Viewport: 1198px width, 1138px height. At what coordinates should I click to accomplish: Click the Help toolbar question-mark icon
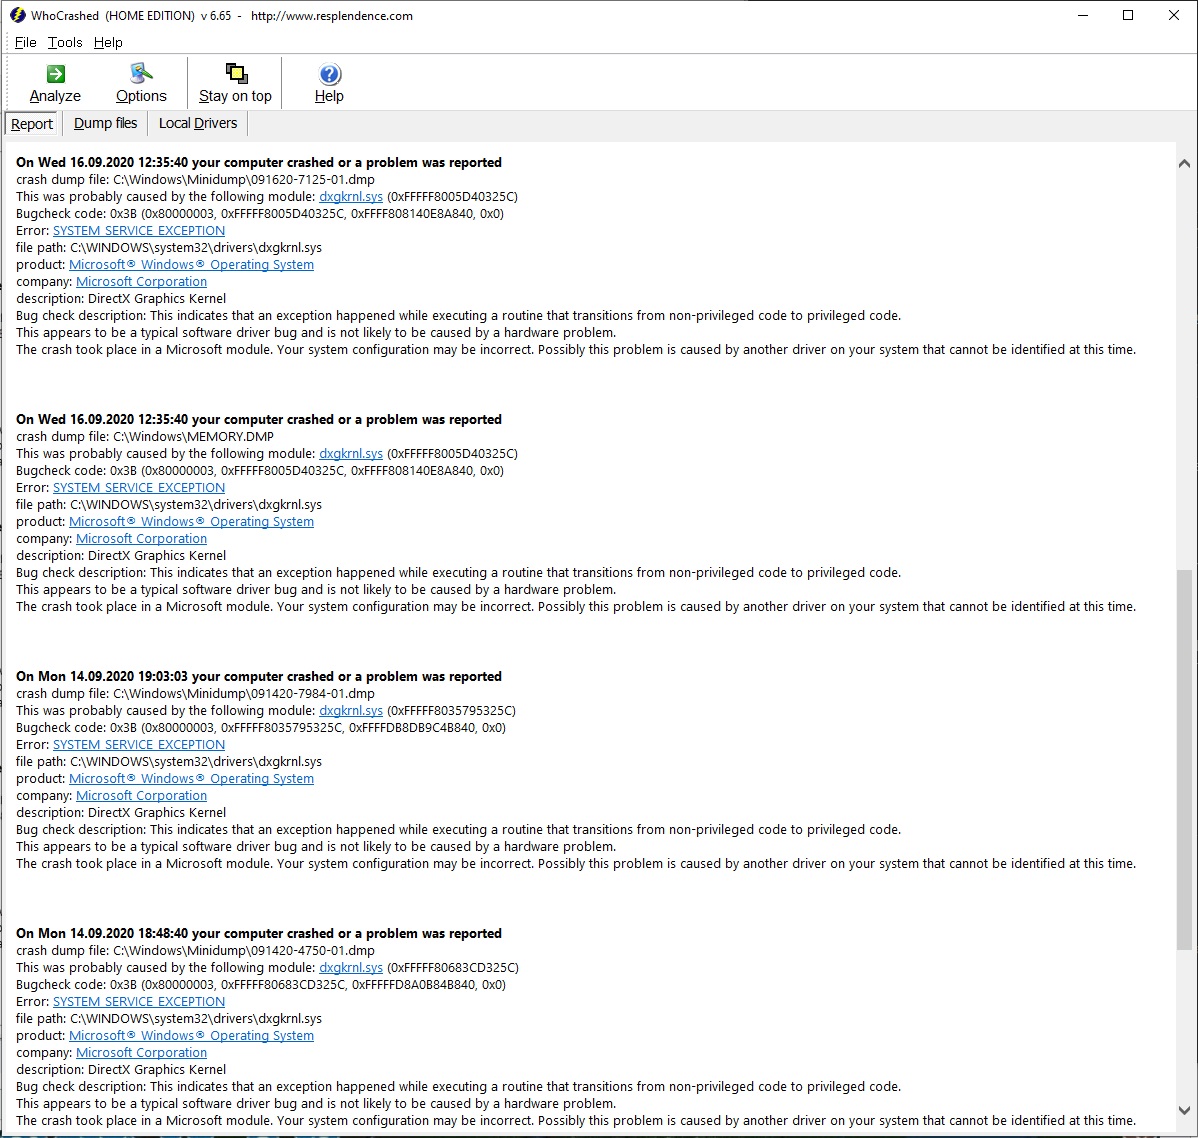(329, 74)
